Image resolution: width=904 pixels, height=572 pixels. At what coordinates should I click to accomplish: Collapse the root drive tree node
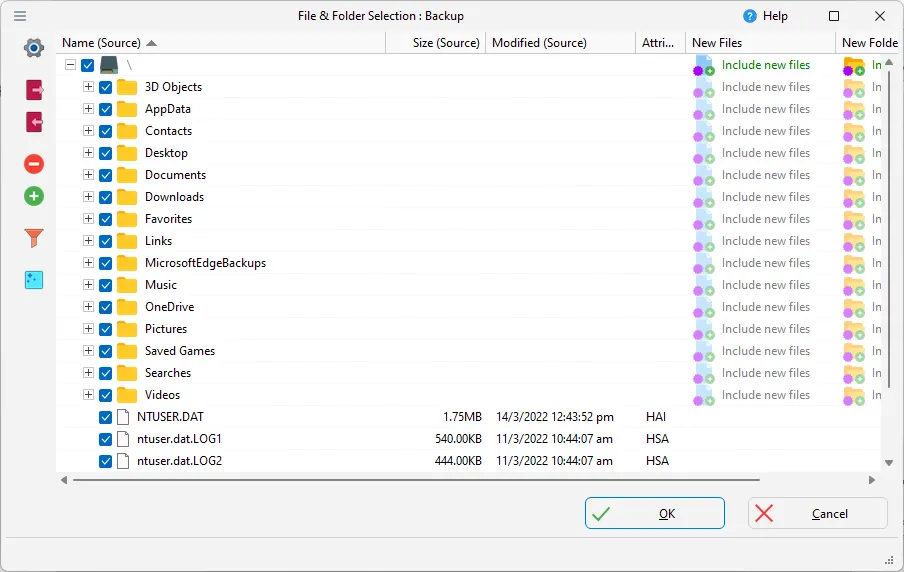[x=70, y=65]
